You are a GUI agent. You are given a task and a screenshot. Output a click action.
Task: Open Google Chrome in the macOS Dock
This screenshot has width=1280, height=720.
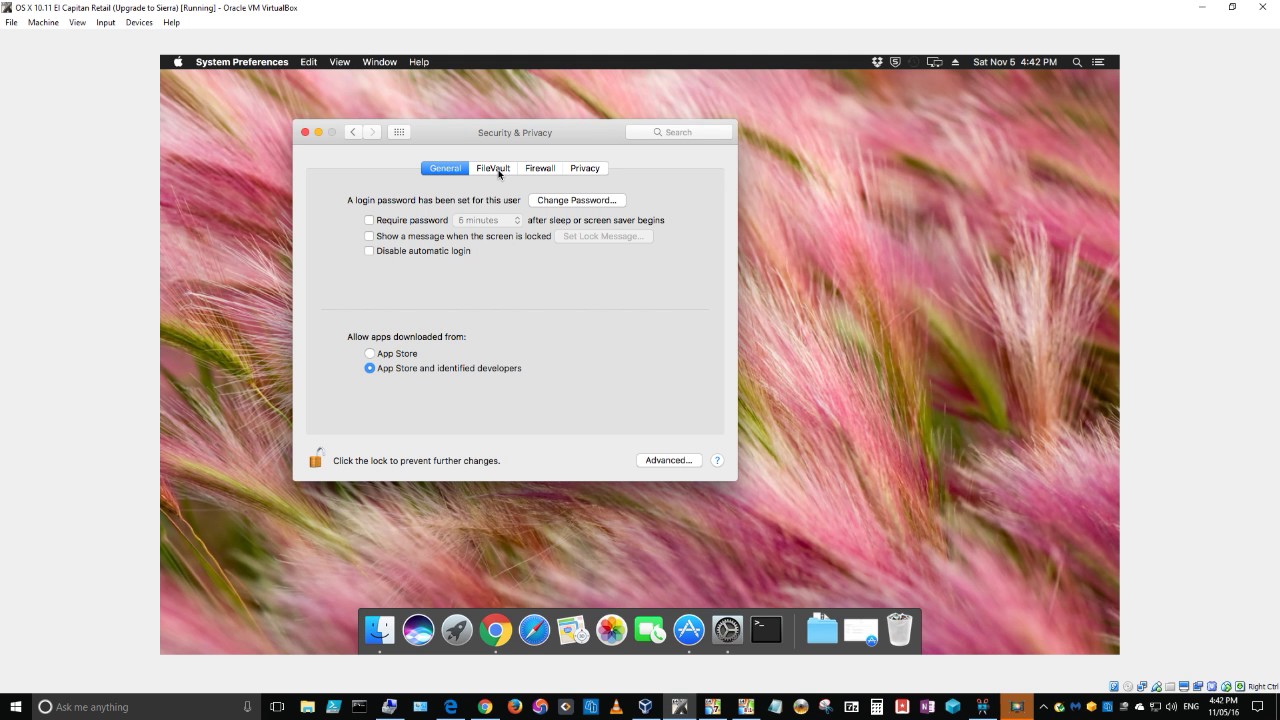coord(495,630)
